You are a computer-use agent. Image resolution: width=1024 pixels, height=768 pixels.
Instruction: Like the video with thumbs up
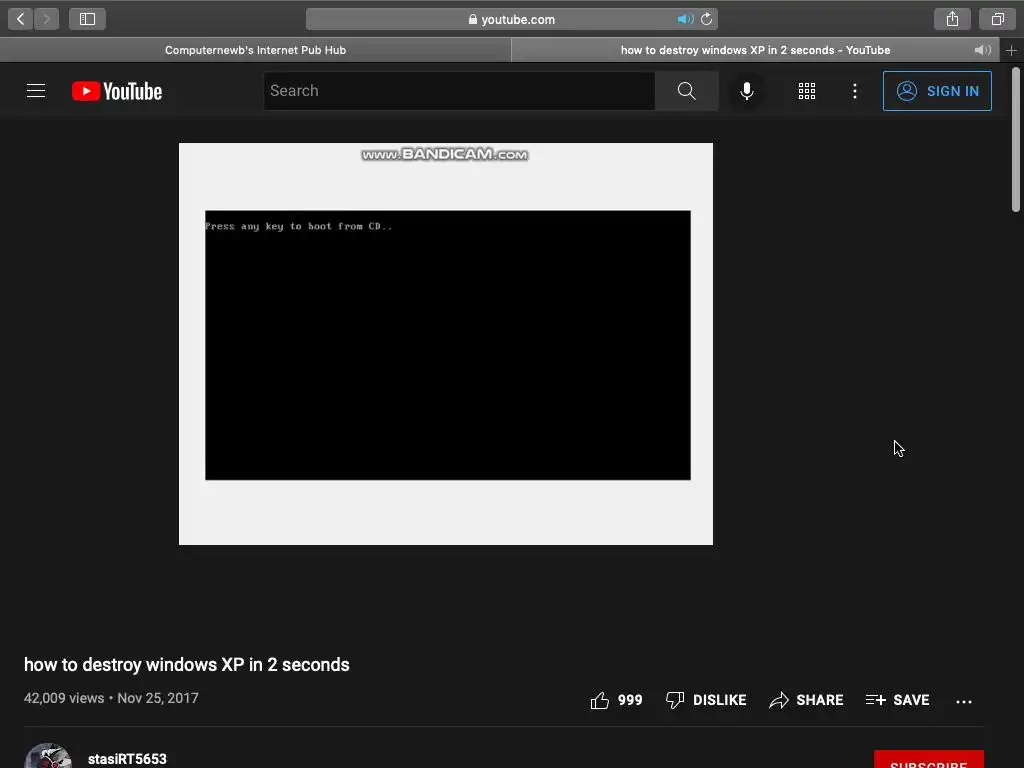[616, 700]
